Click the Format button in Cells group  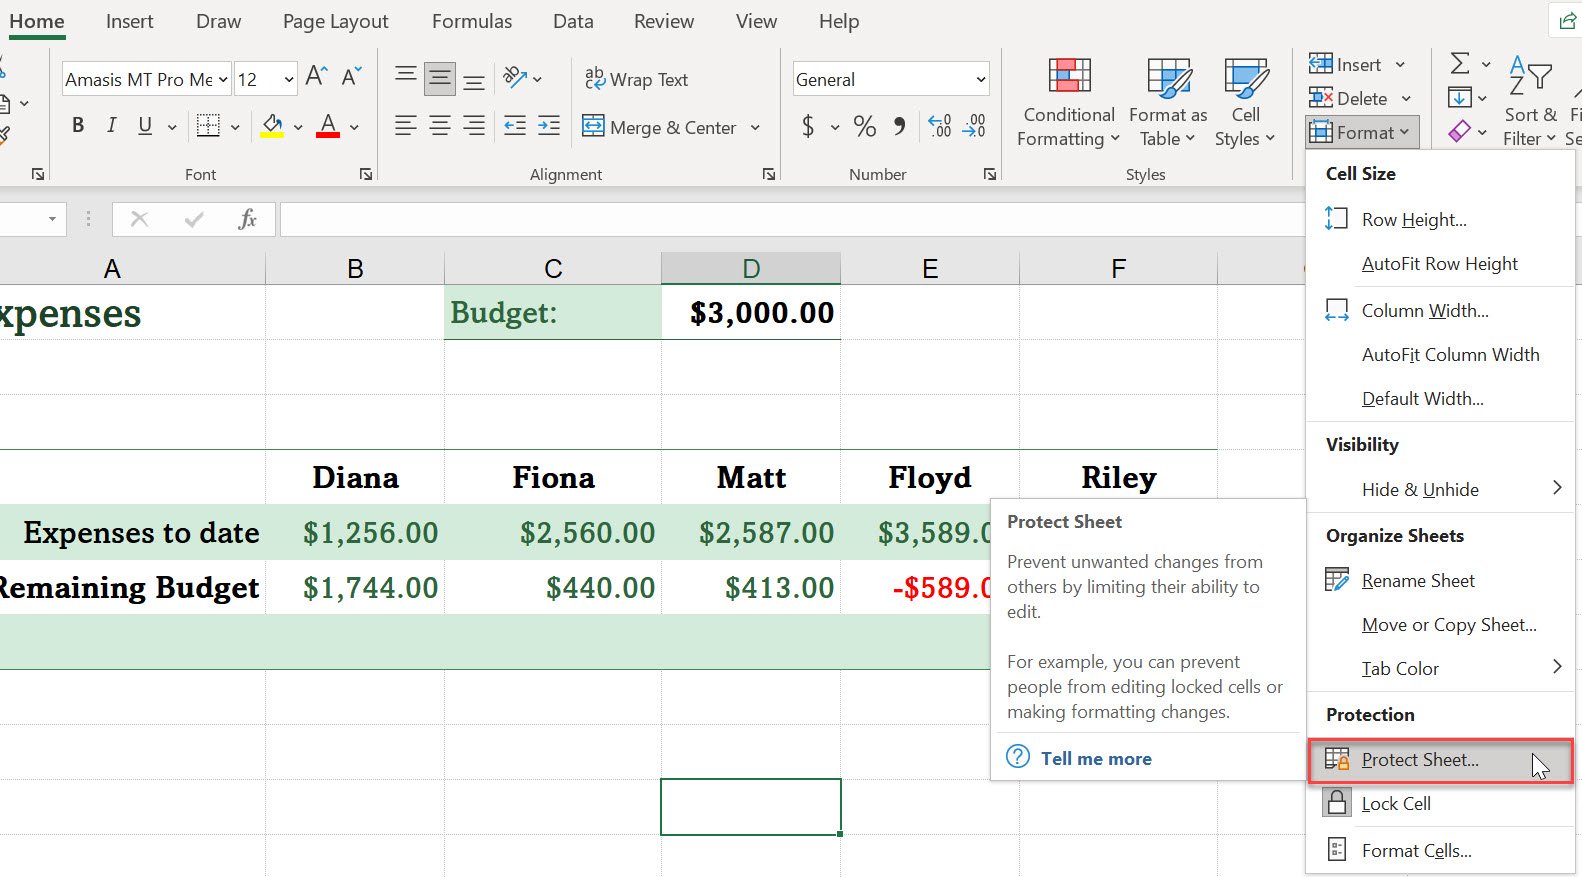[1362, 132]
